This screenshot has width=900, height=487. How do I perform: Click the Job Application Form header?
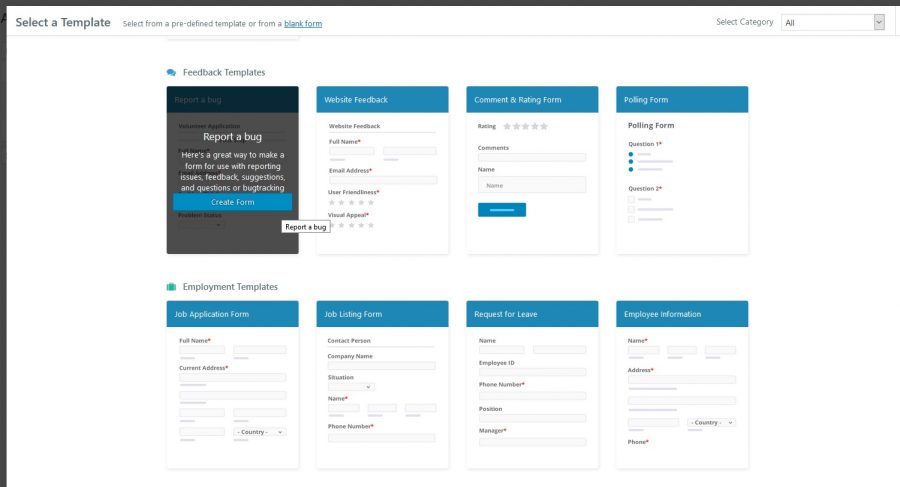point(232,314)
